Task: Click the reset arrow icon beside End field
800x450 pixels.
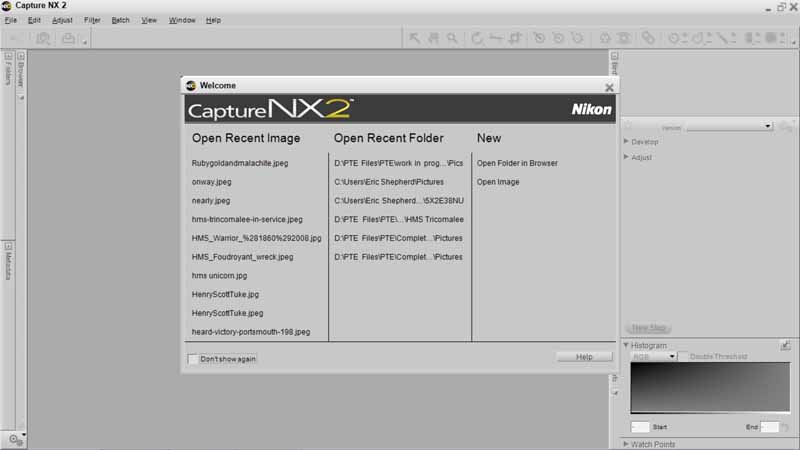Action: coord(785,427)
